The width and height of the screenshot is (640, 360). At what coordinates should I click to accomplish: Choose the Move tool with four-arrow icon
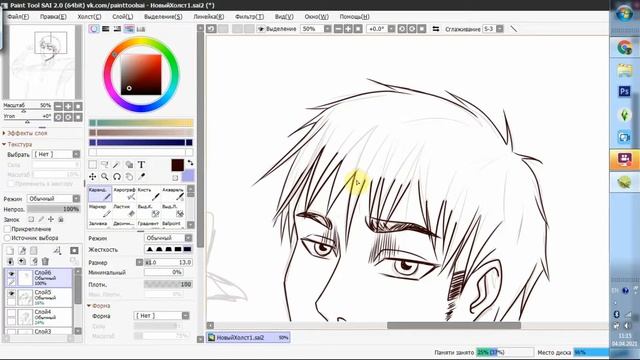click(x=93, y=177)
